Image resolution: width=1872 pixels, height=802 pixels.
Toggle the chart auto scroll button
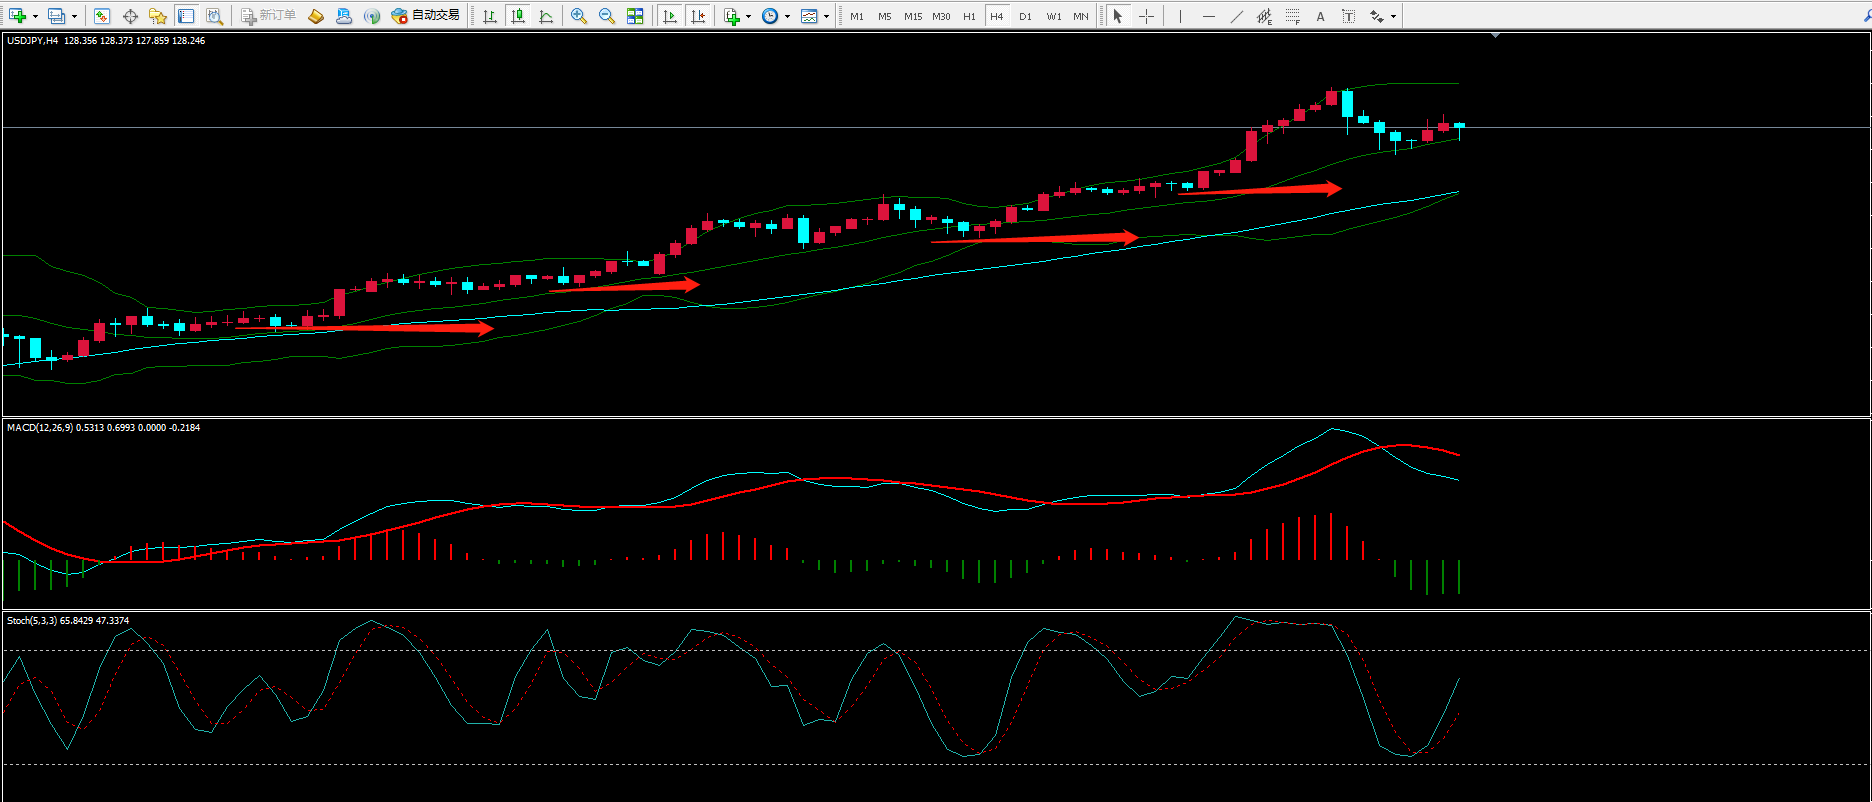[670, 16]
